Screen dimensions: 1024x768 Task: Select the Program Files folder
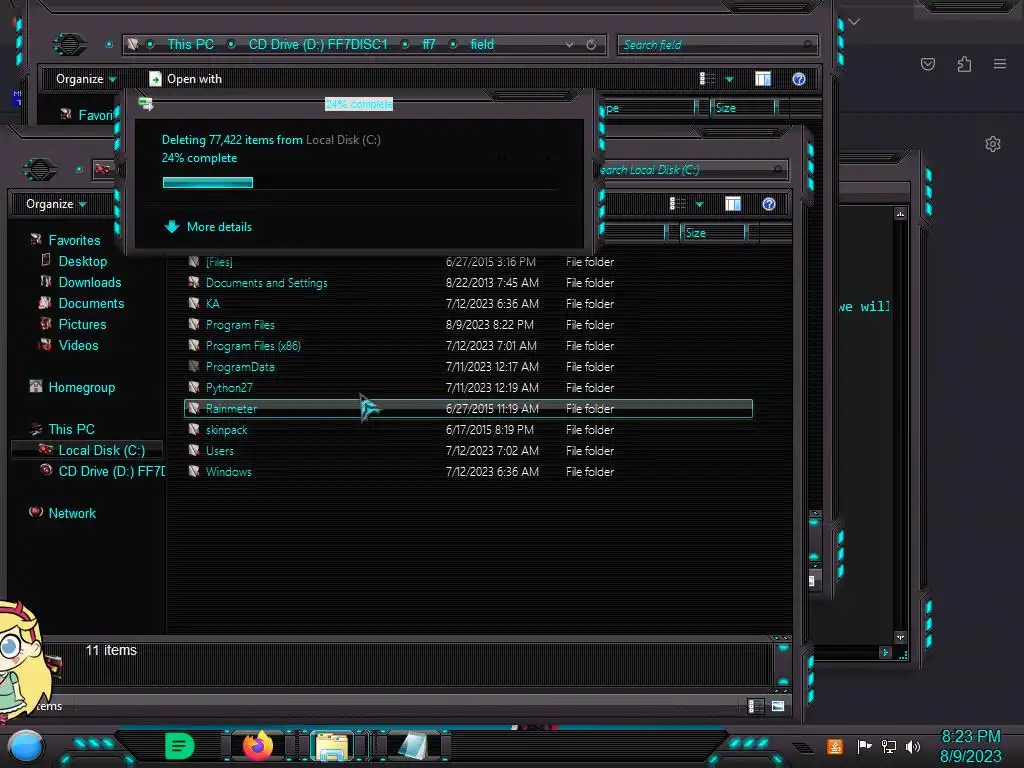[x=240, y=325]
